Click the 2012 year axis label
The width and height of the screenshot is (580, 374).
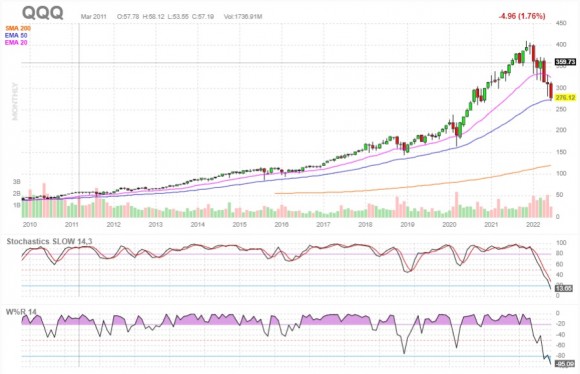(x=114, y=225)
